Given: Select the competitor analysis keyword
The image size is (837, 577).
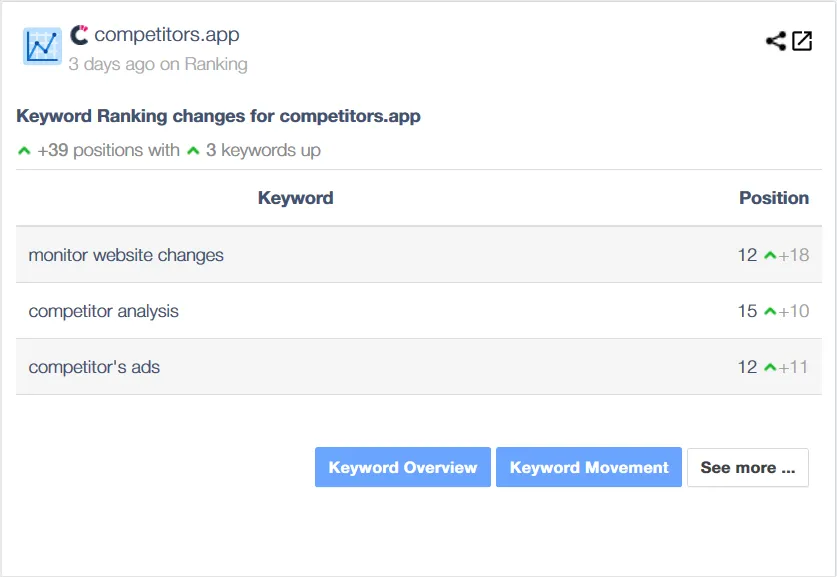Looking at the screenshot, I should point(104,311).
